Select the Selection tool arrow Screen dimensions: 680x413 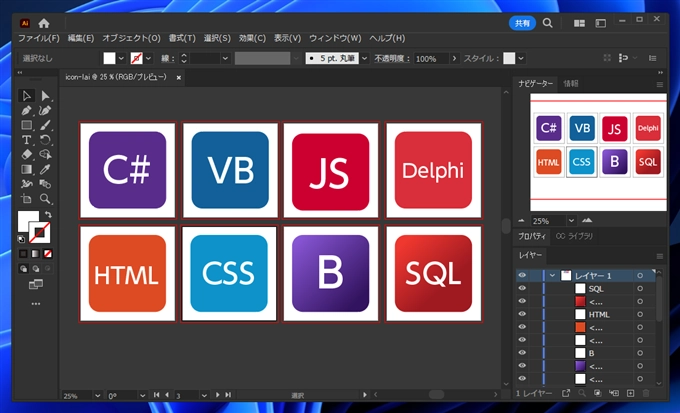coord(27,96)
